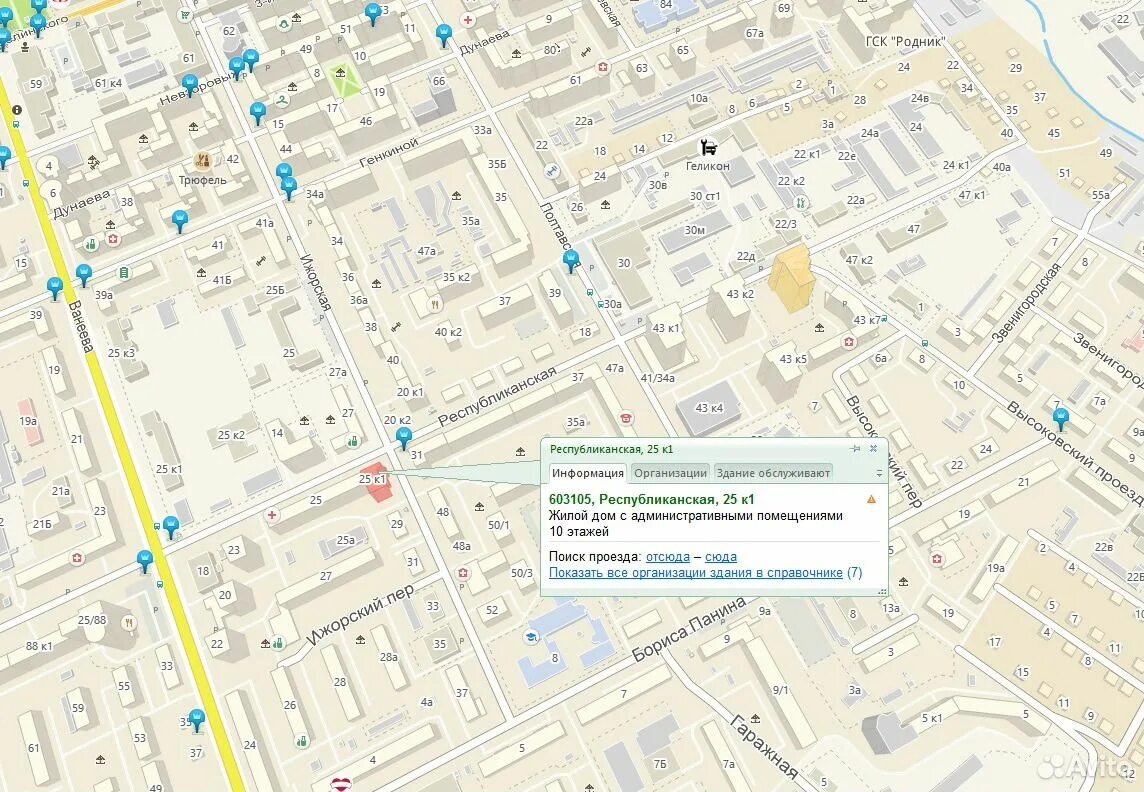This screenshot has height=792, width=1144.
Task: Click the red telephone icon near 35а
Action: (626, 418)
